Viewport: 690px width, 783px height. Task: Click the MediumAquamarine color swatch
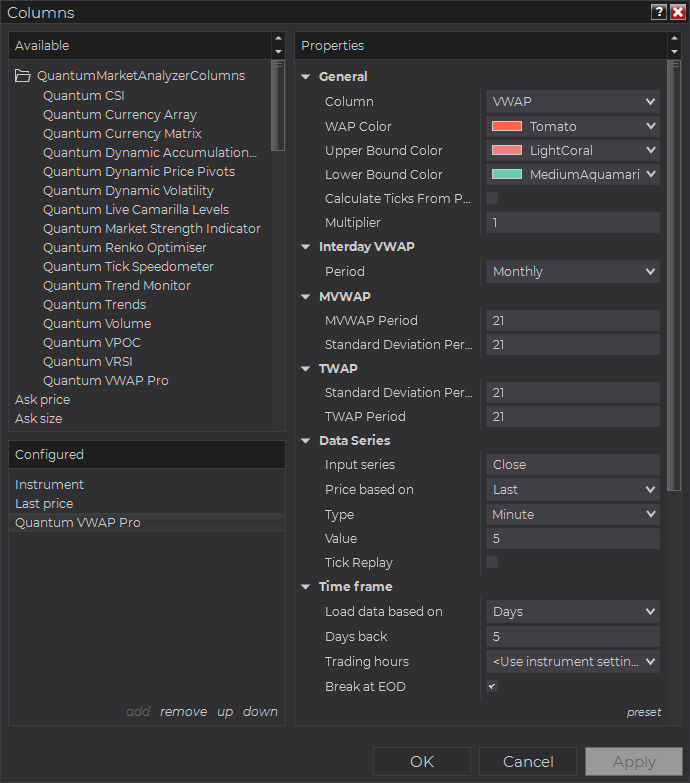[x=507, y=174]
